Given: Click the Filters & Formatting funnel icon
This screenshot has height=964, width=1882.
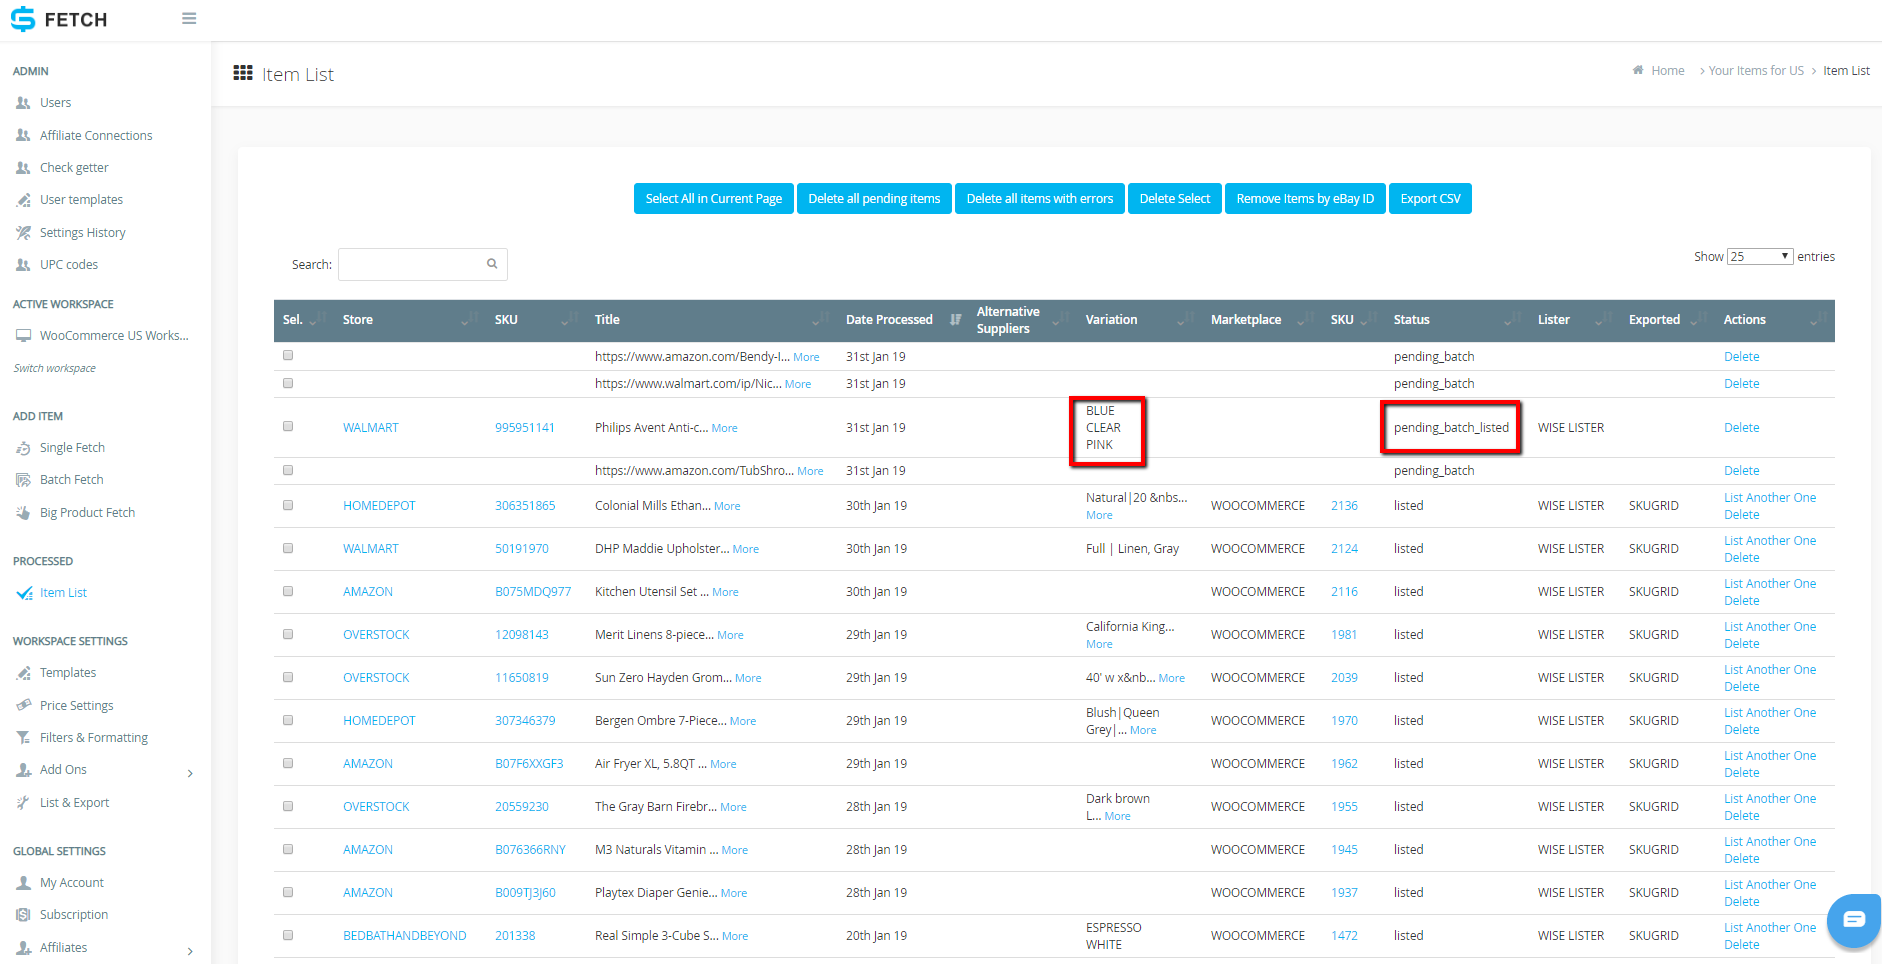Looking at the screenshot, I should [x=23, y=738].
